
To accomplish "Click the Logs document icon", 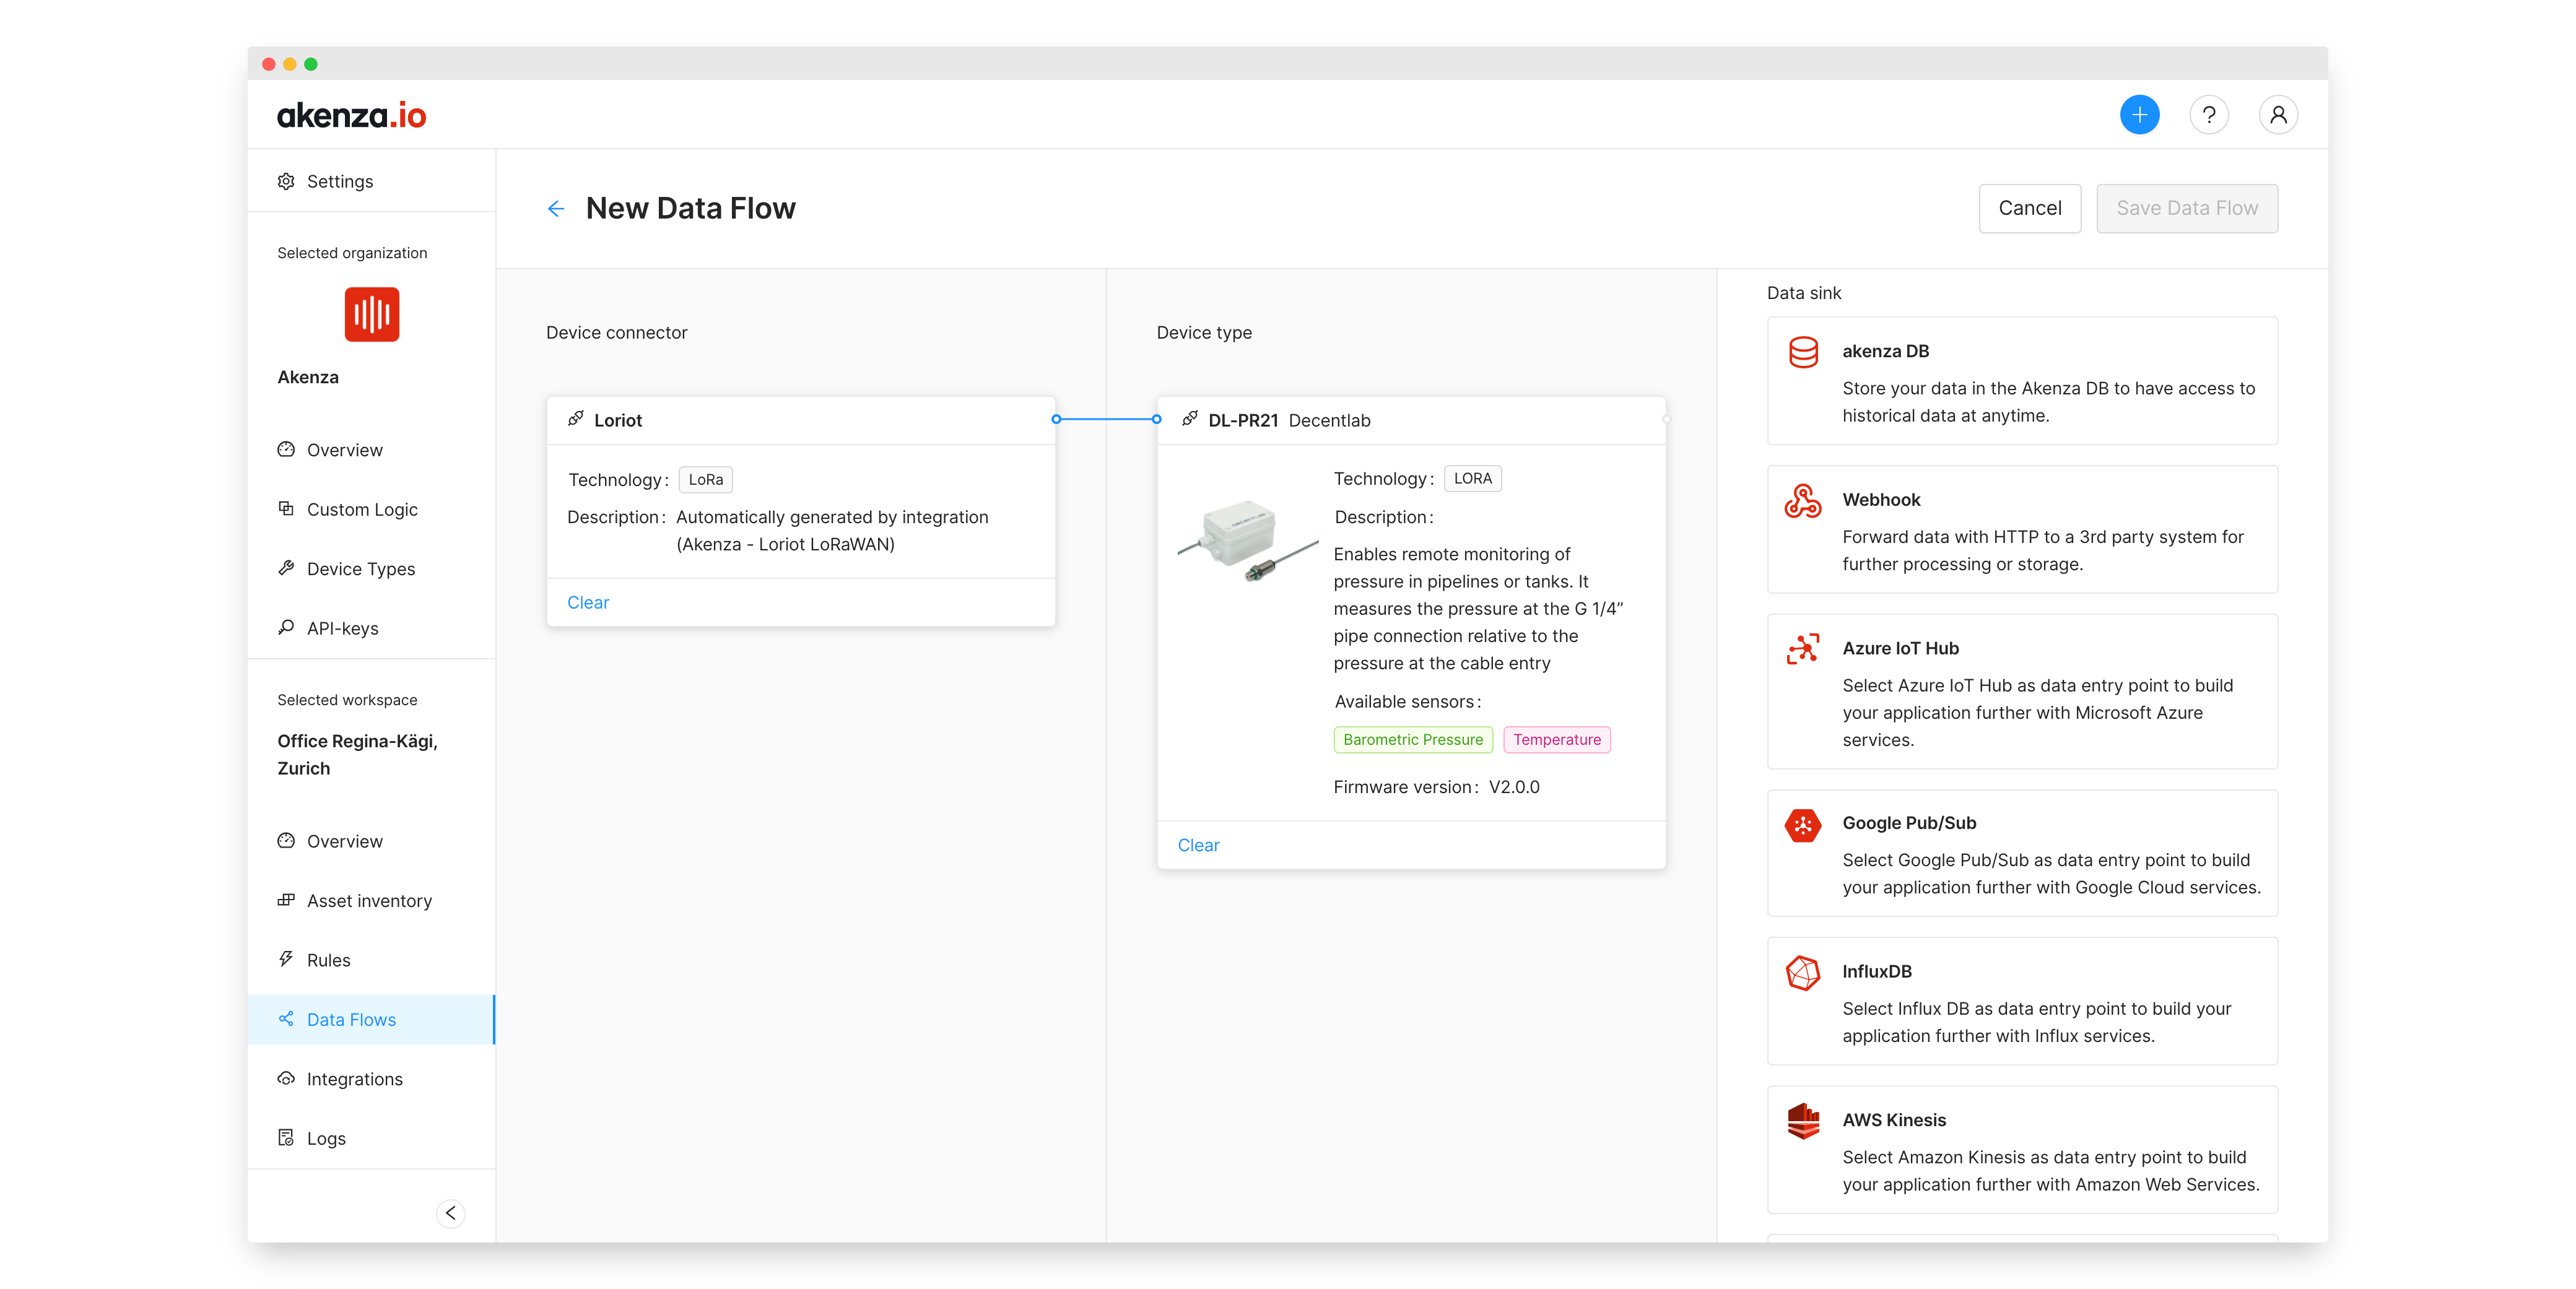I will [286, 1138].
